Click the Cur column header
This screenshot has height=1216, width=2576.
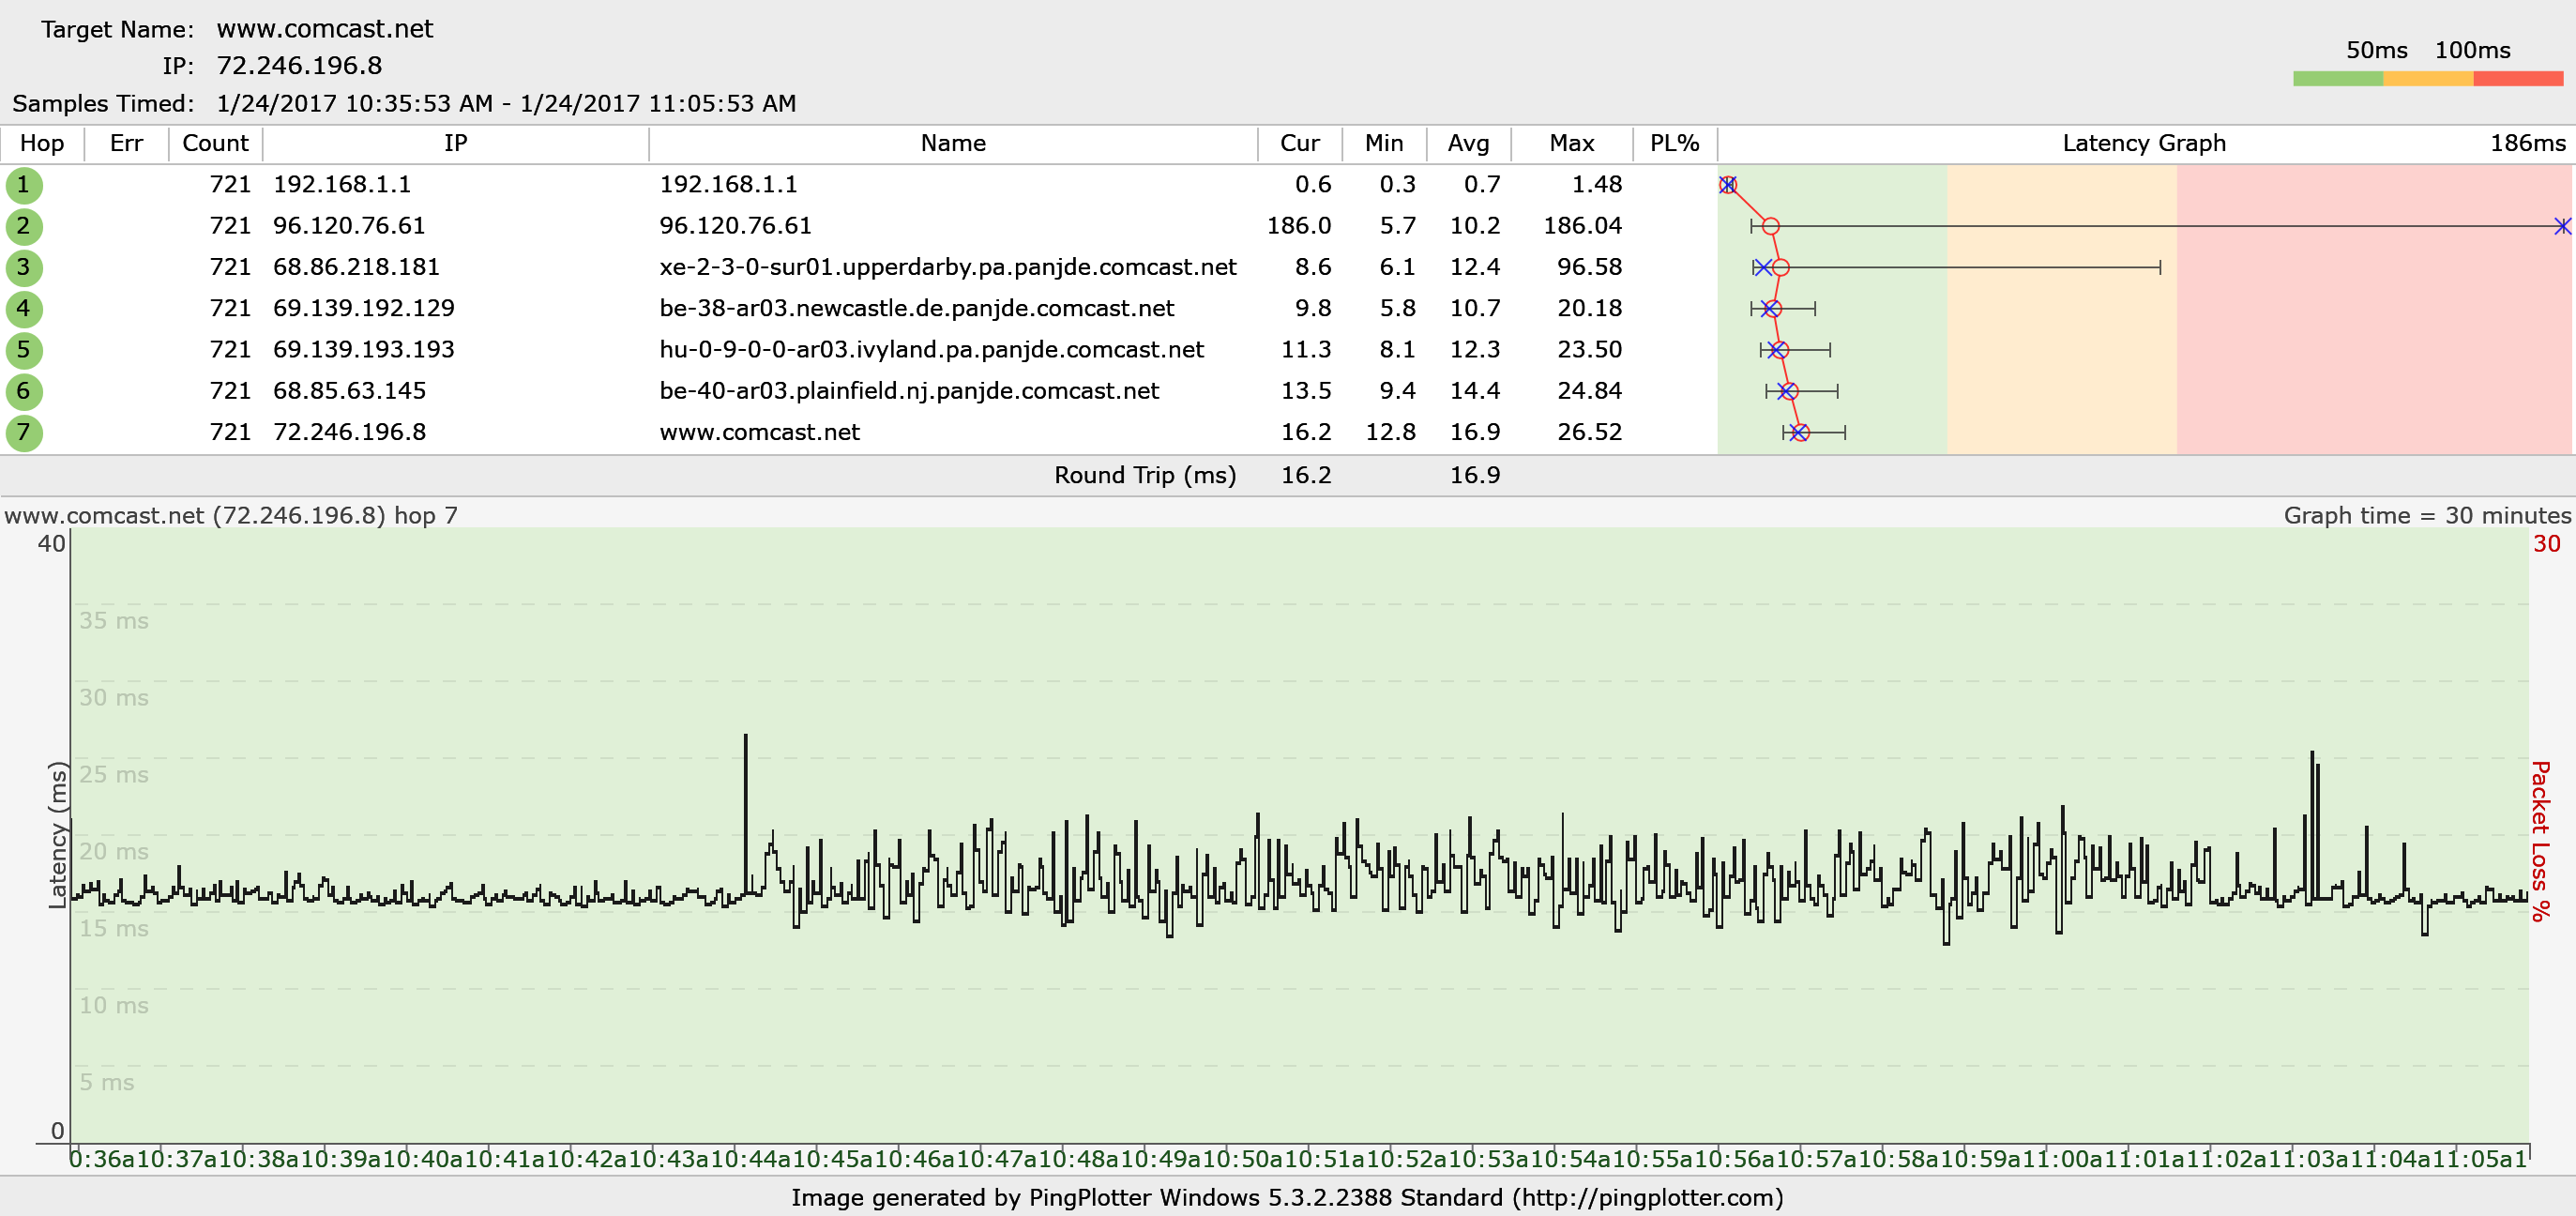[1299, 143]
